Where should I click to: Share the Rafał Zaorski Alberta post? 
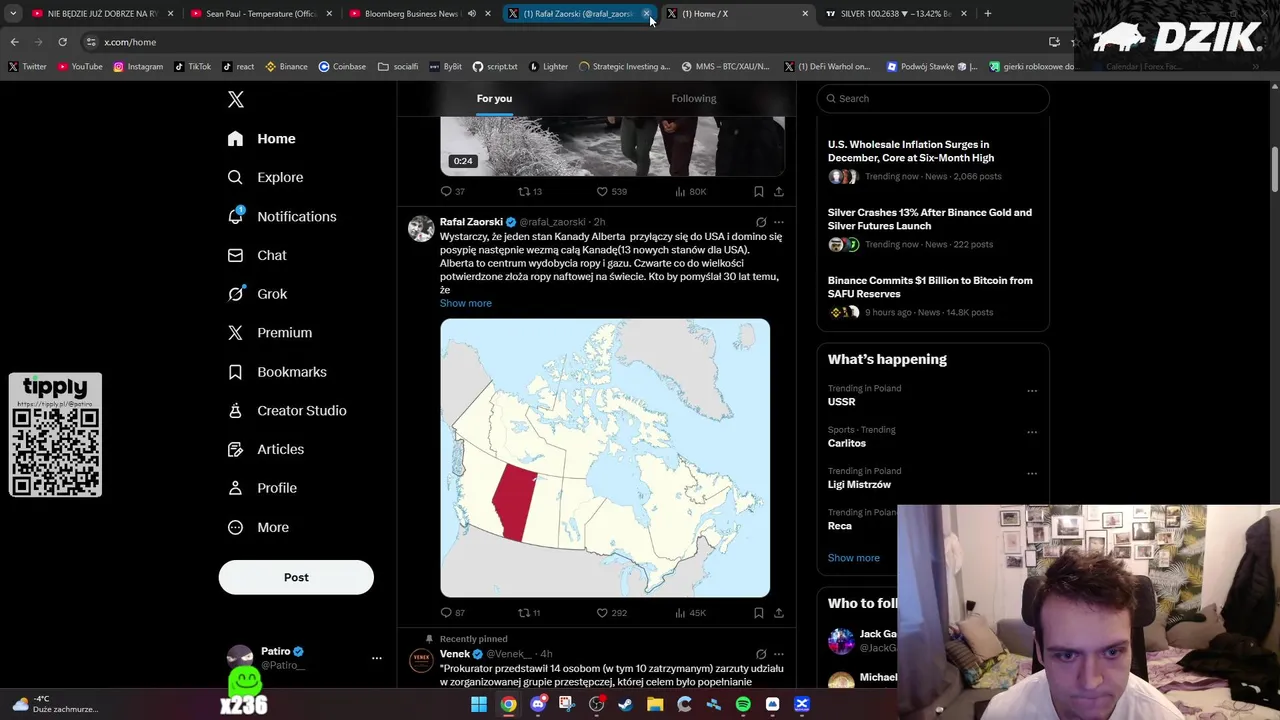[779, 613]
